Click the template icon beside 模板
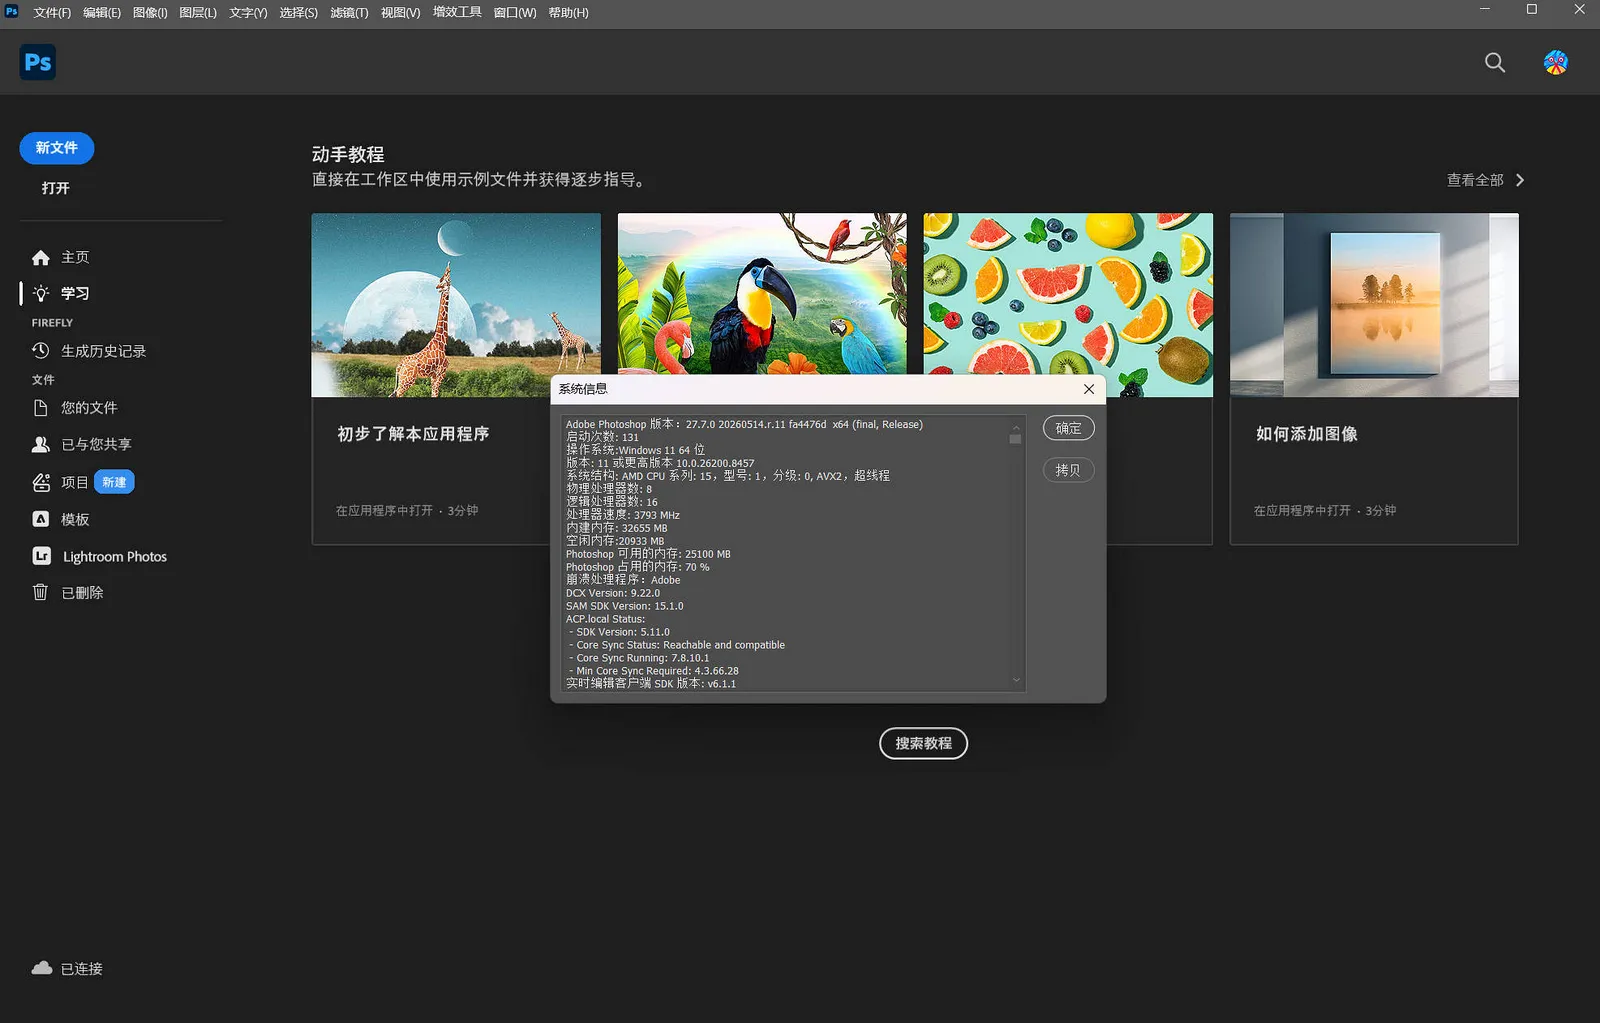1600x1023 pixels. pyautogui.click(x=40, y=519)
